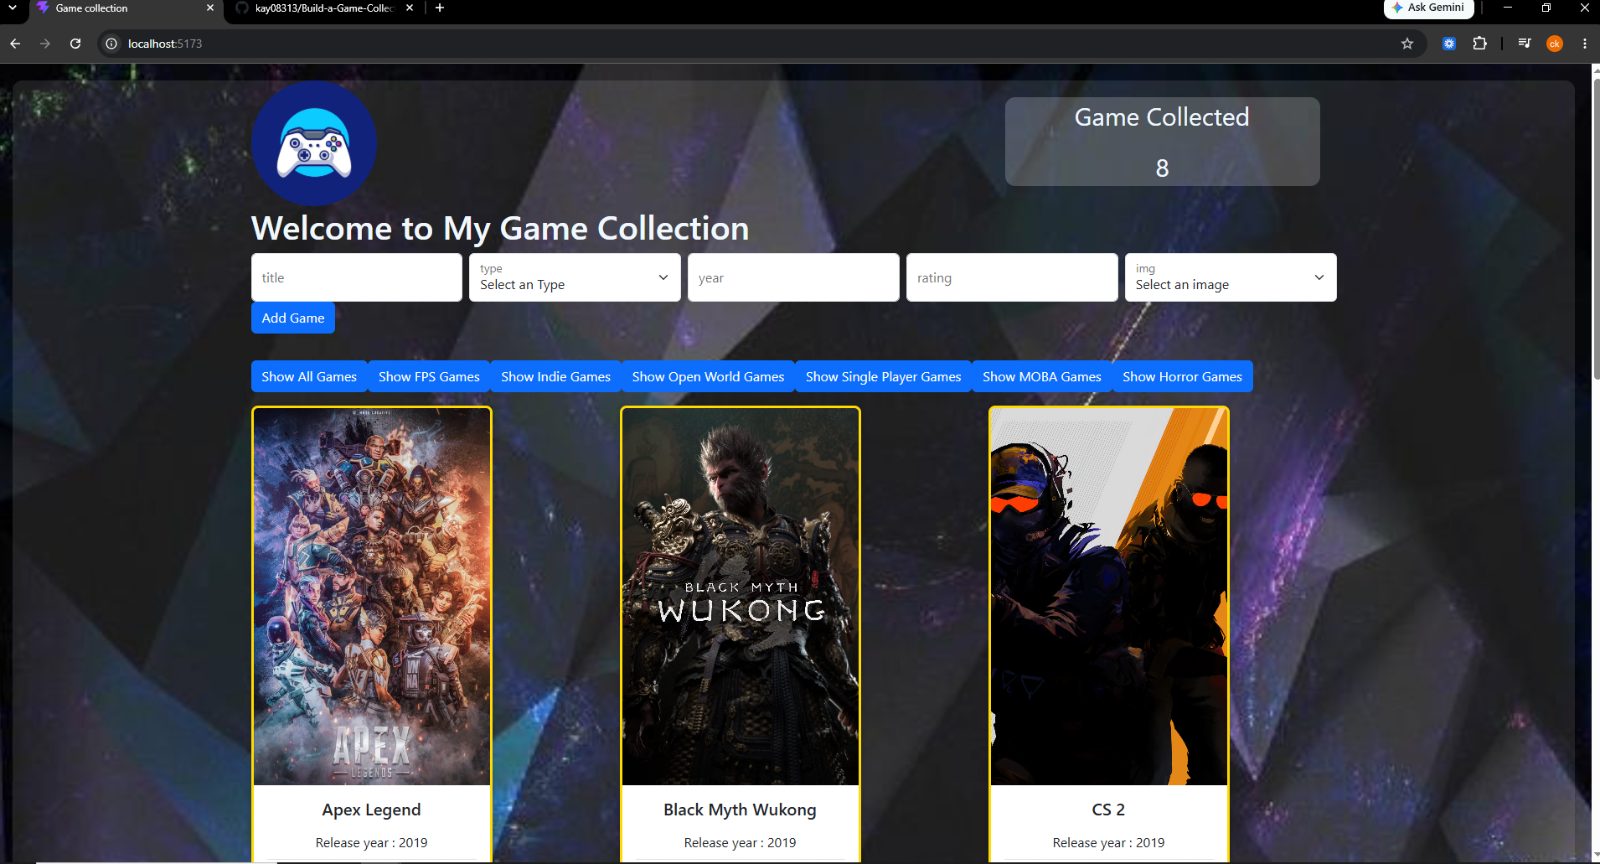Click Show Horror Games filter
Viewport: 1600px width, 864px height.
[1182, 376]
